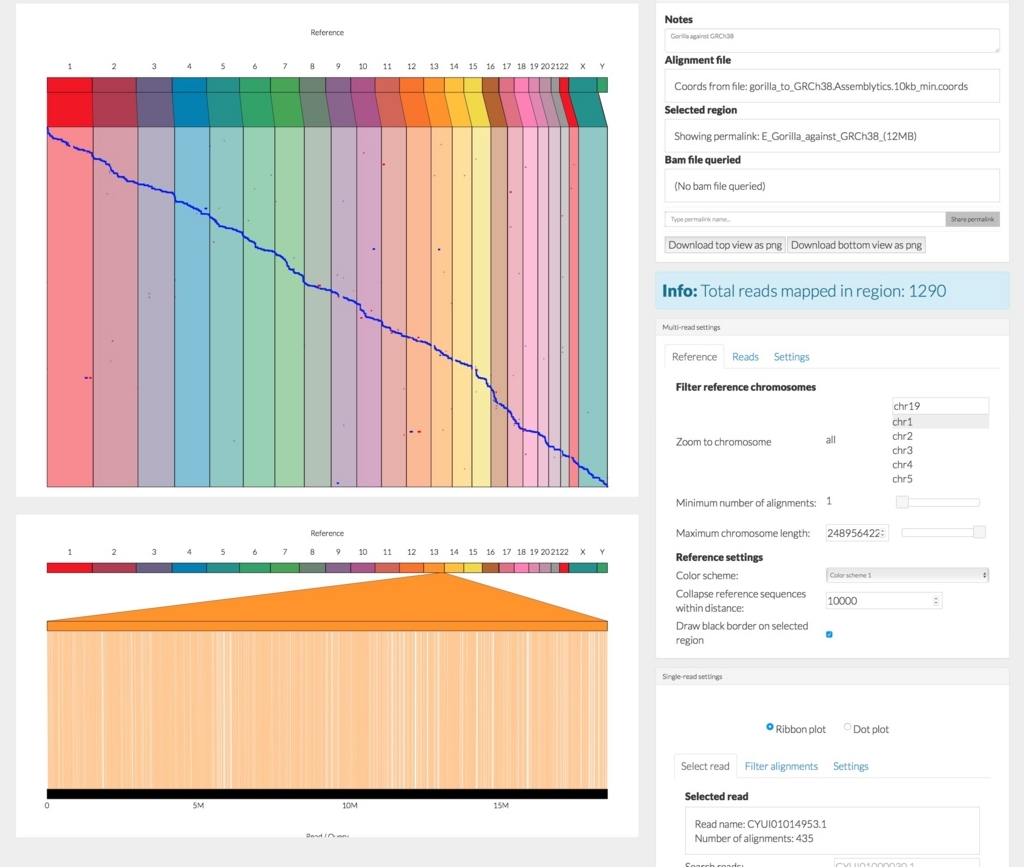Screen dimensions: 1024x867
Task: Click the chr19 chromosome search box
Action: (940, 406)
